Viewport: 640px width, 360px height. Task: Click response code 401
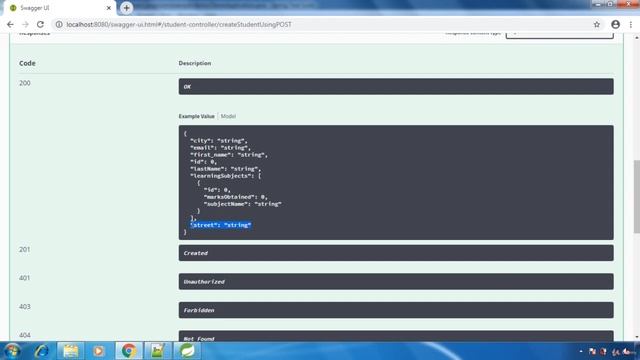click(24, 278)
